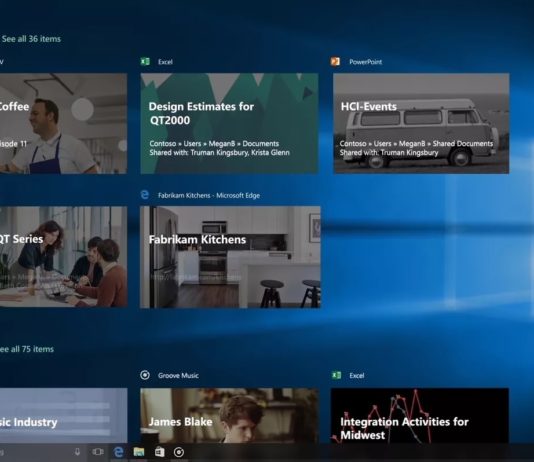Click the Excel icon above Design Estimates card
This screenshot has height=462, width=534.
click(x=145, y=61)
